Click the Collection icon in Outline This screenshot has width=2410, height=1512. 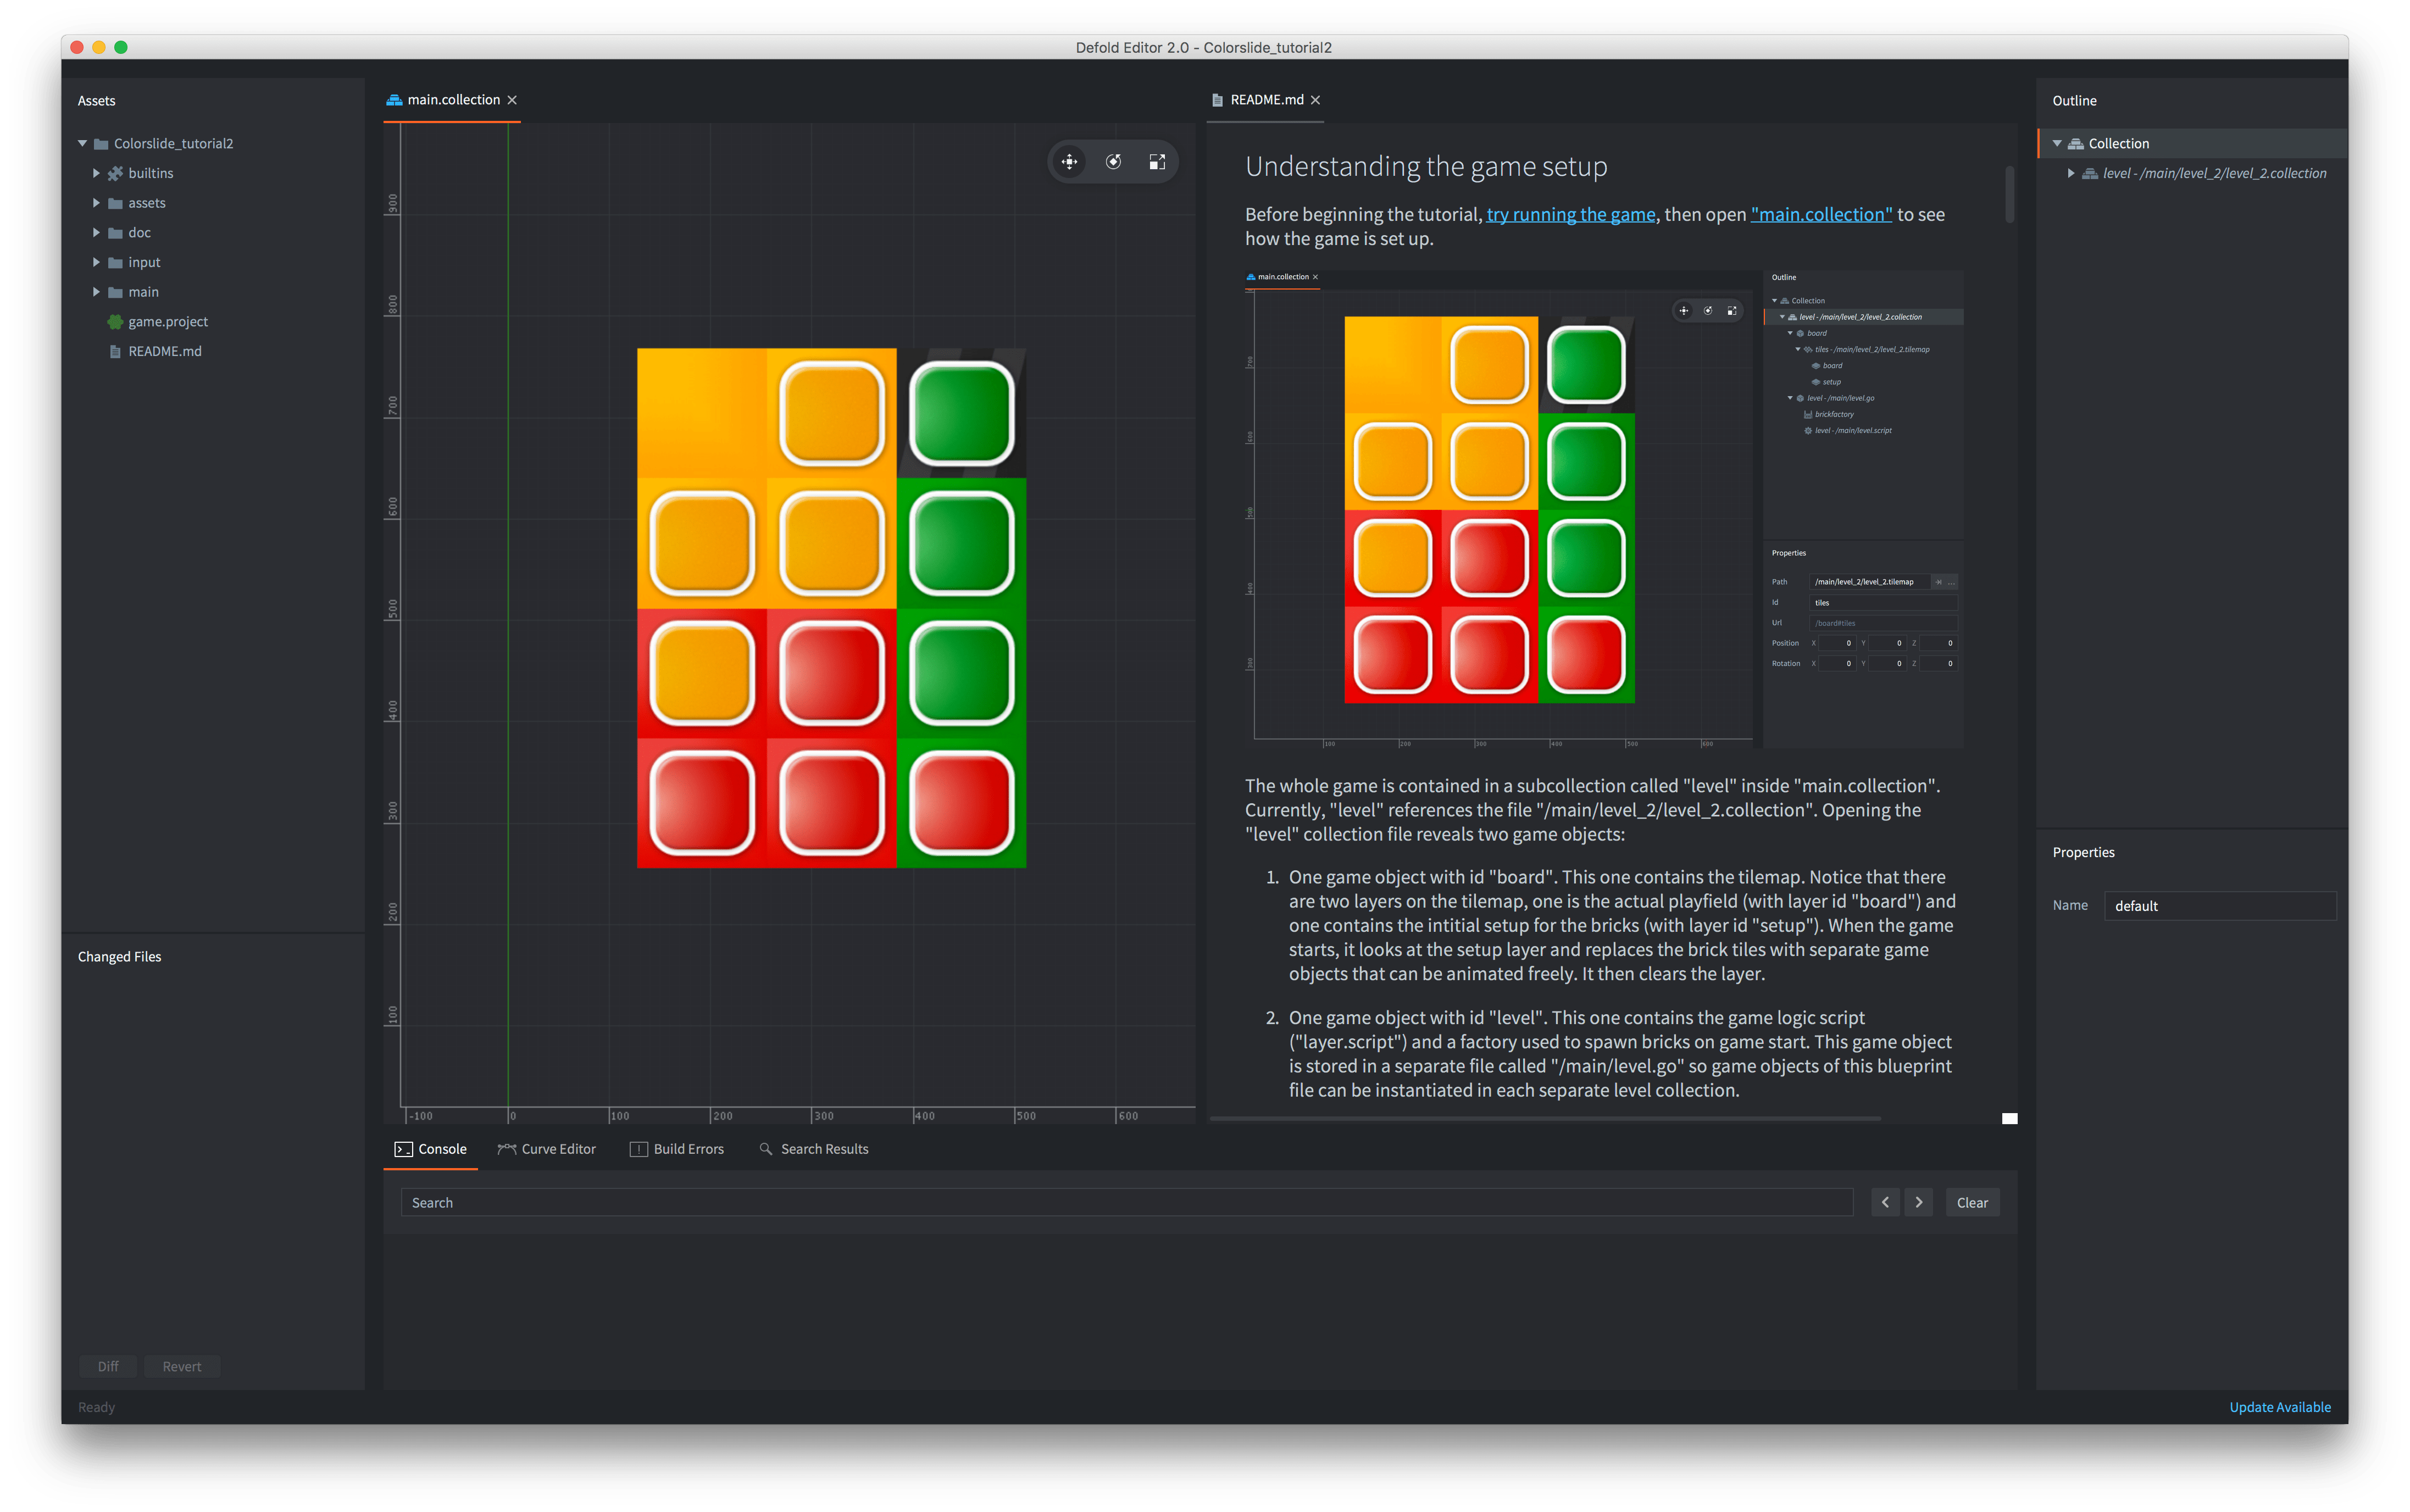point(2076,144)
